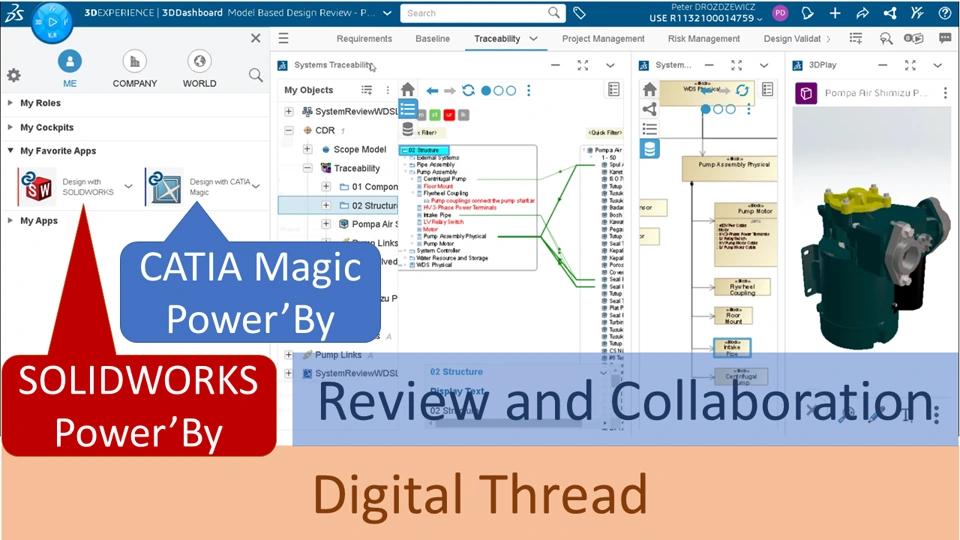Click the Home icon in the System widget
This screenshot has height=540, width=960.
point(650,89)
